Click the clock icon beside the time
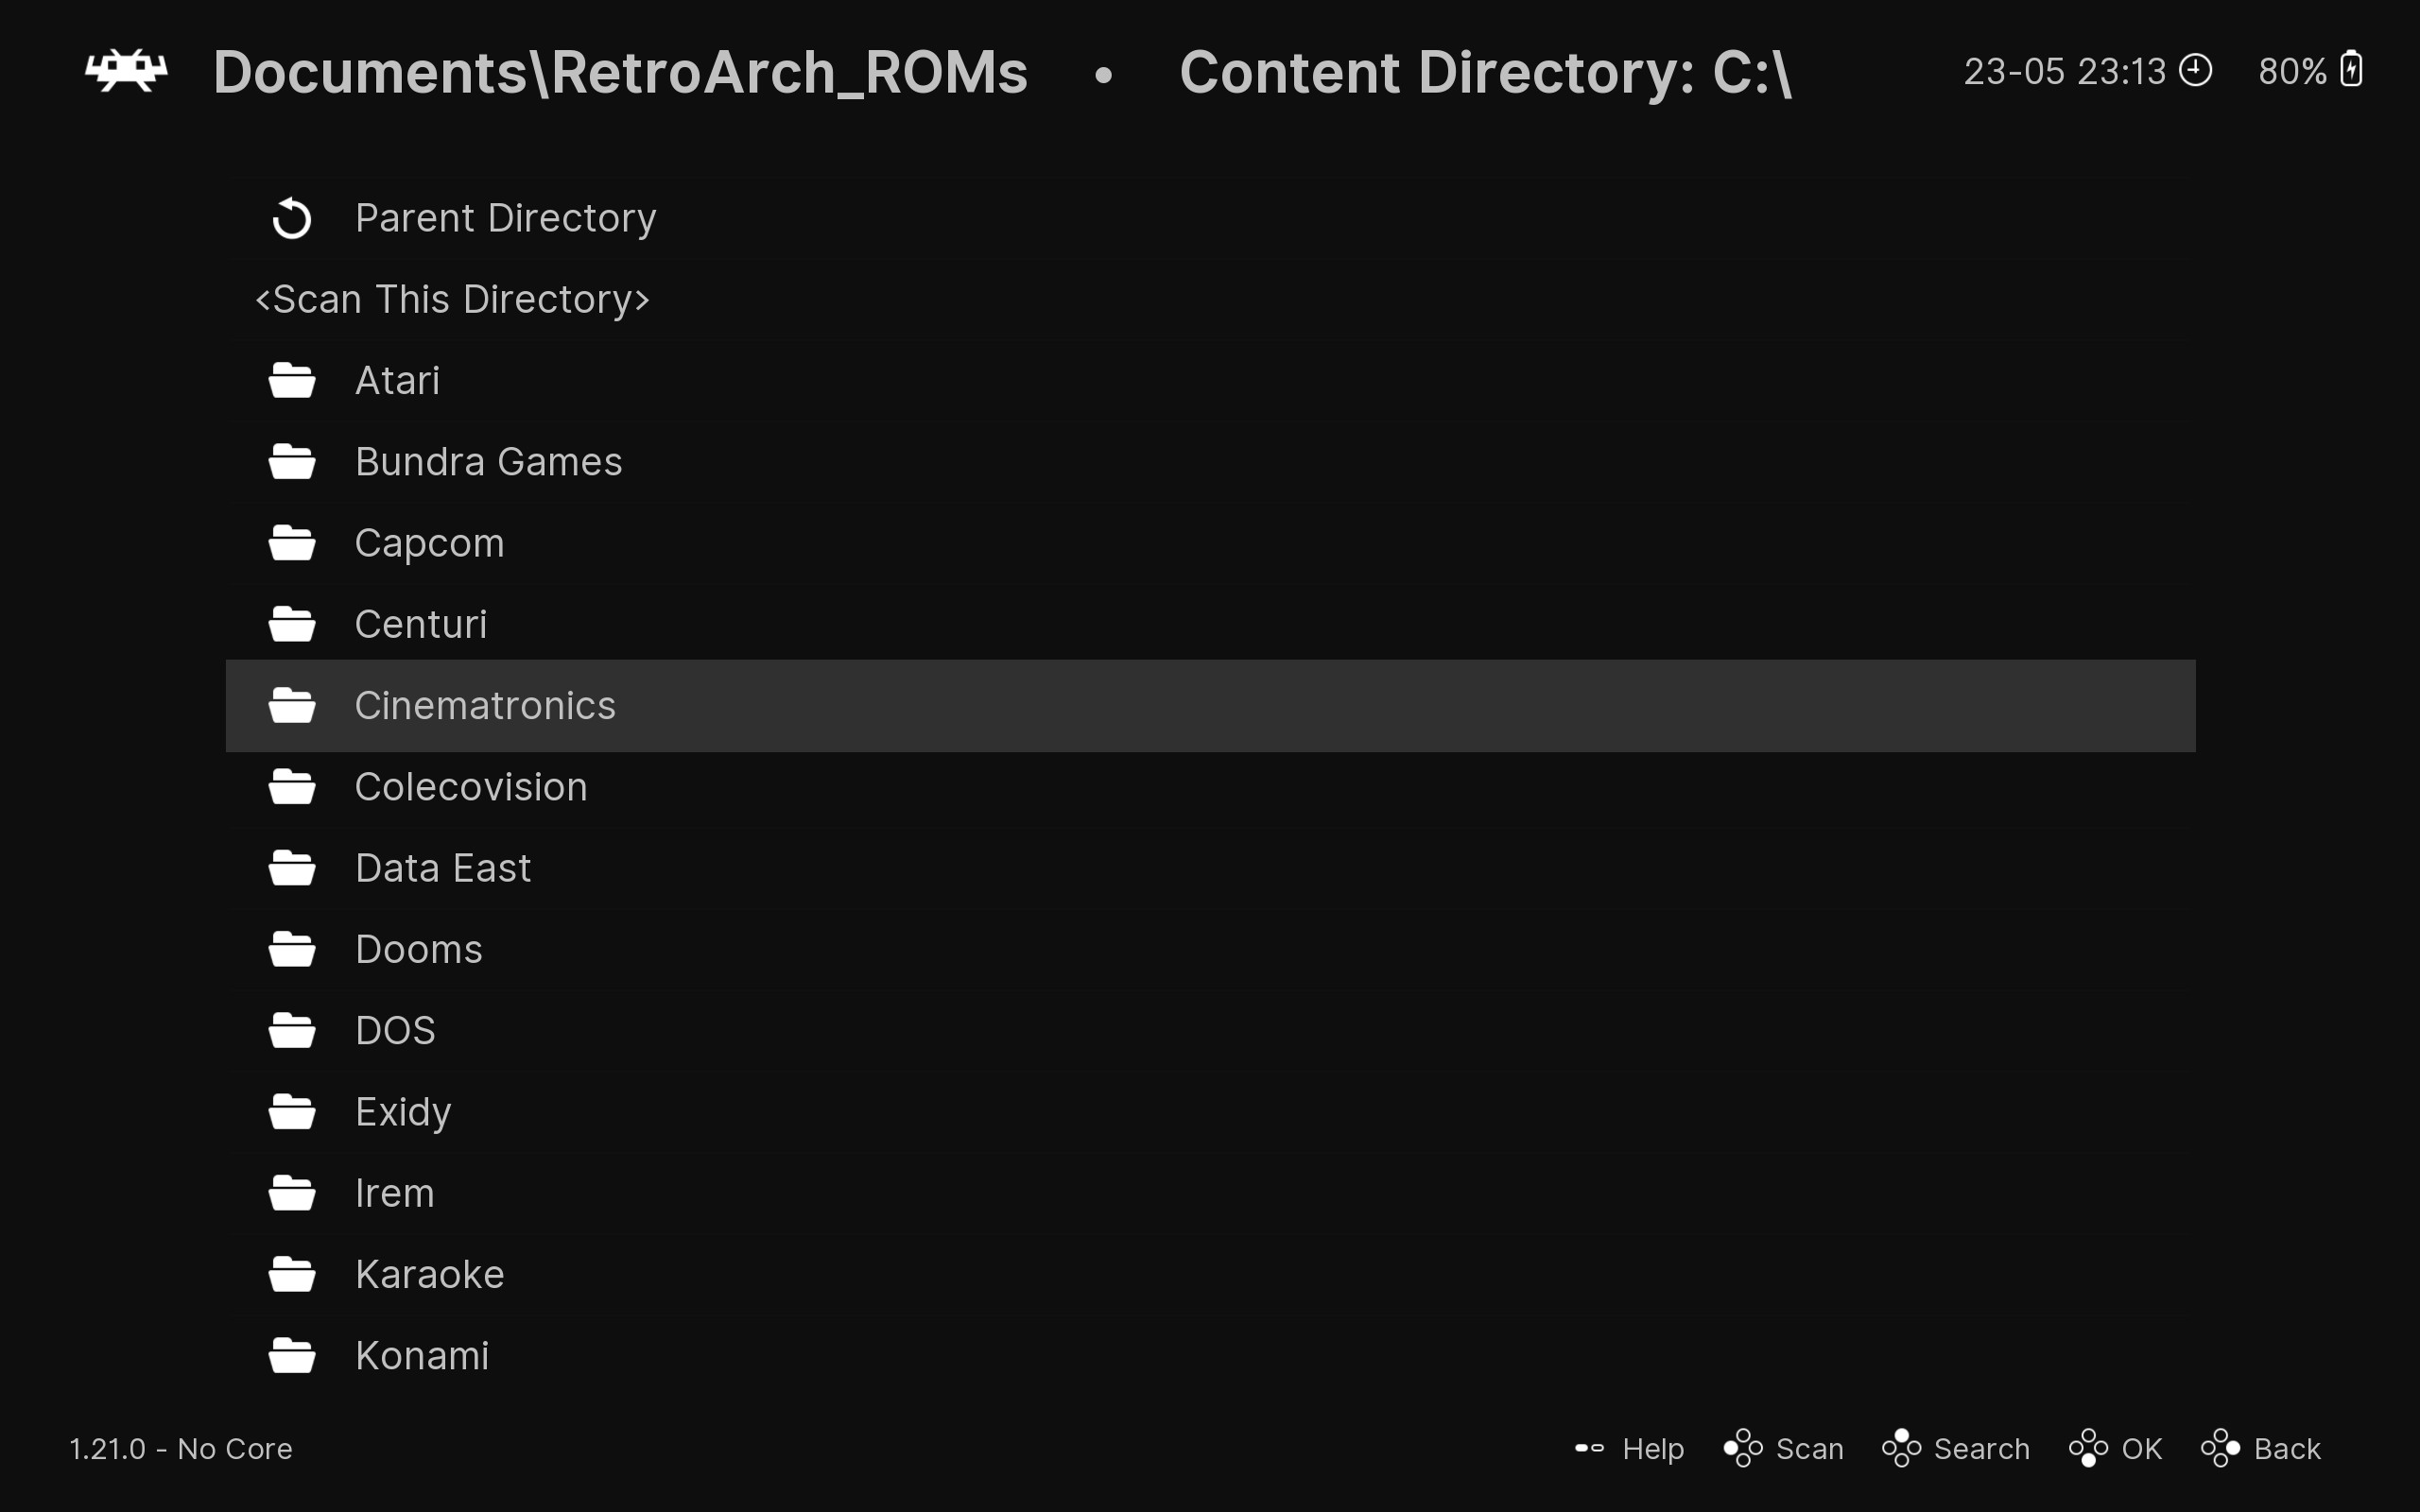Viewport: 2420px width, 1512px height. 2195,70
